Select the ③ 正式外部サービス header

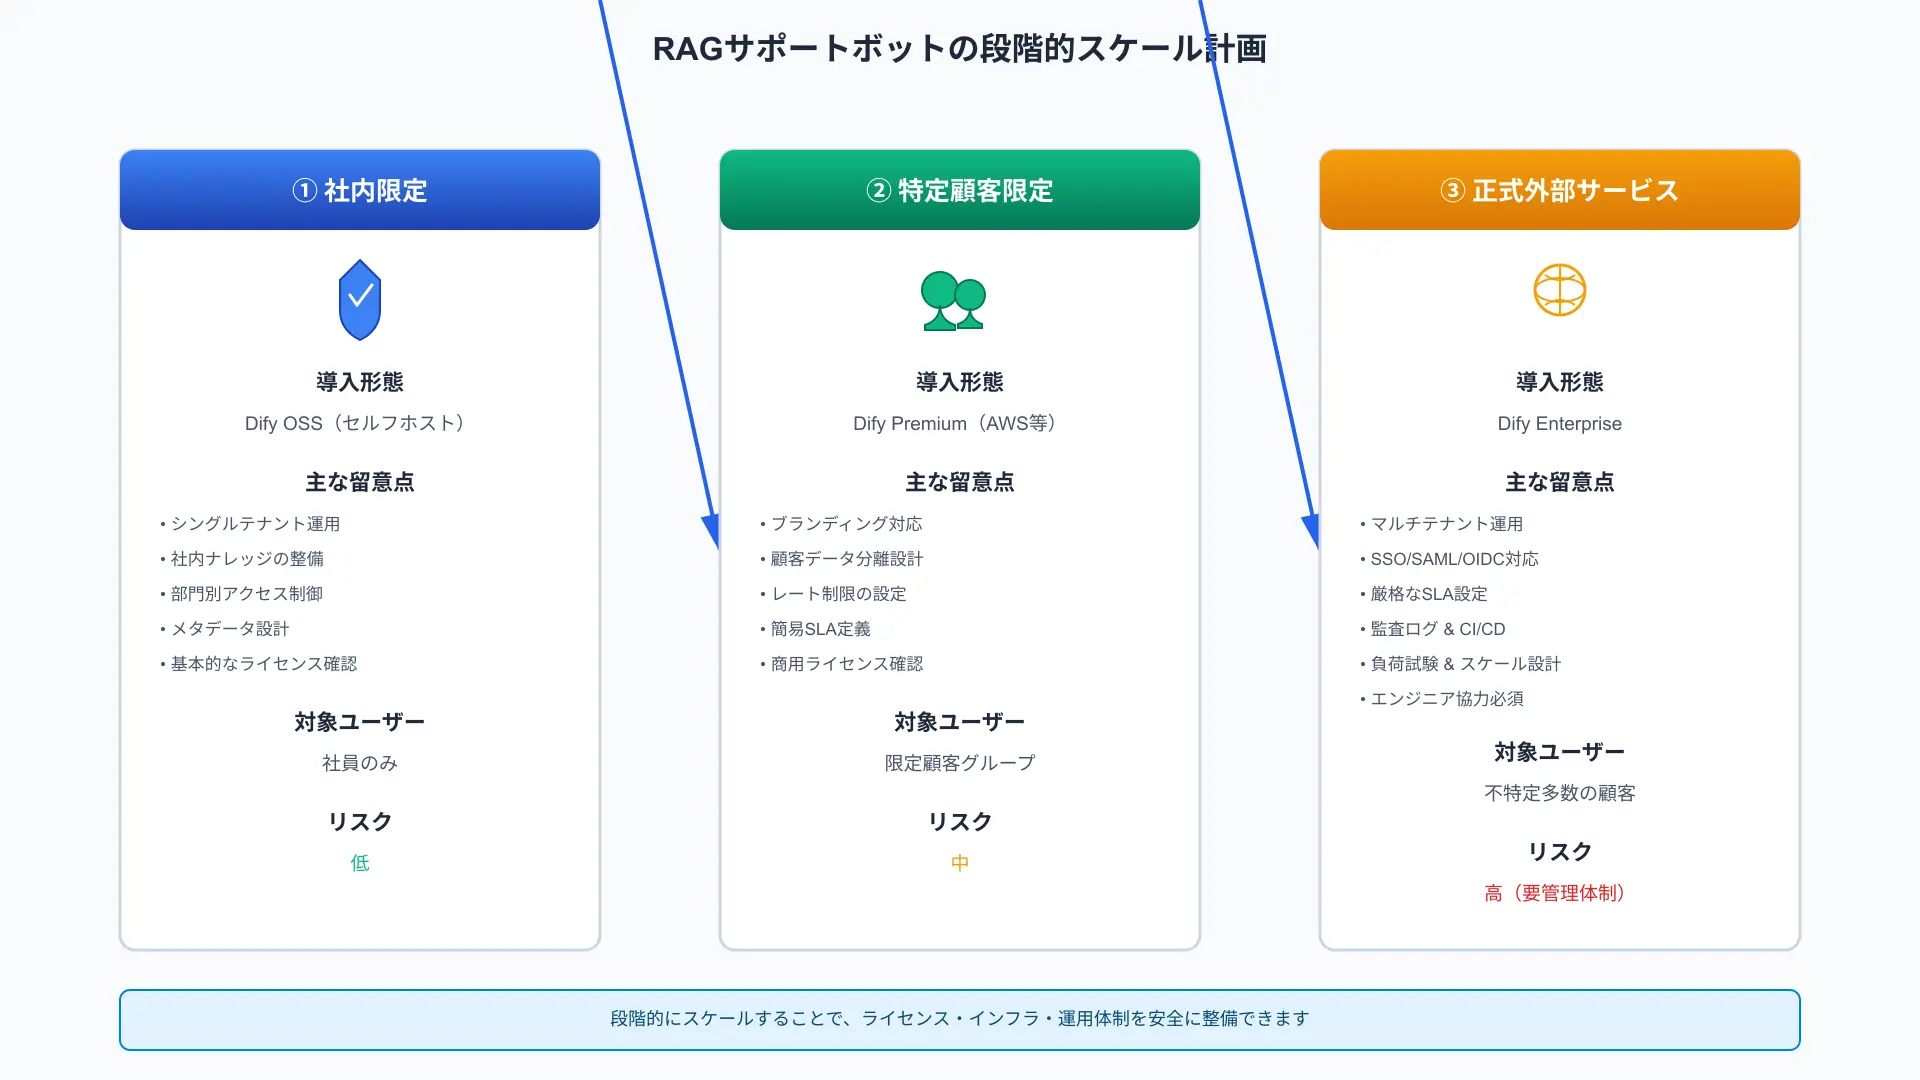point(1560,190)
